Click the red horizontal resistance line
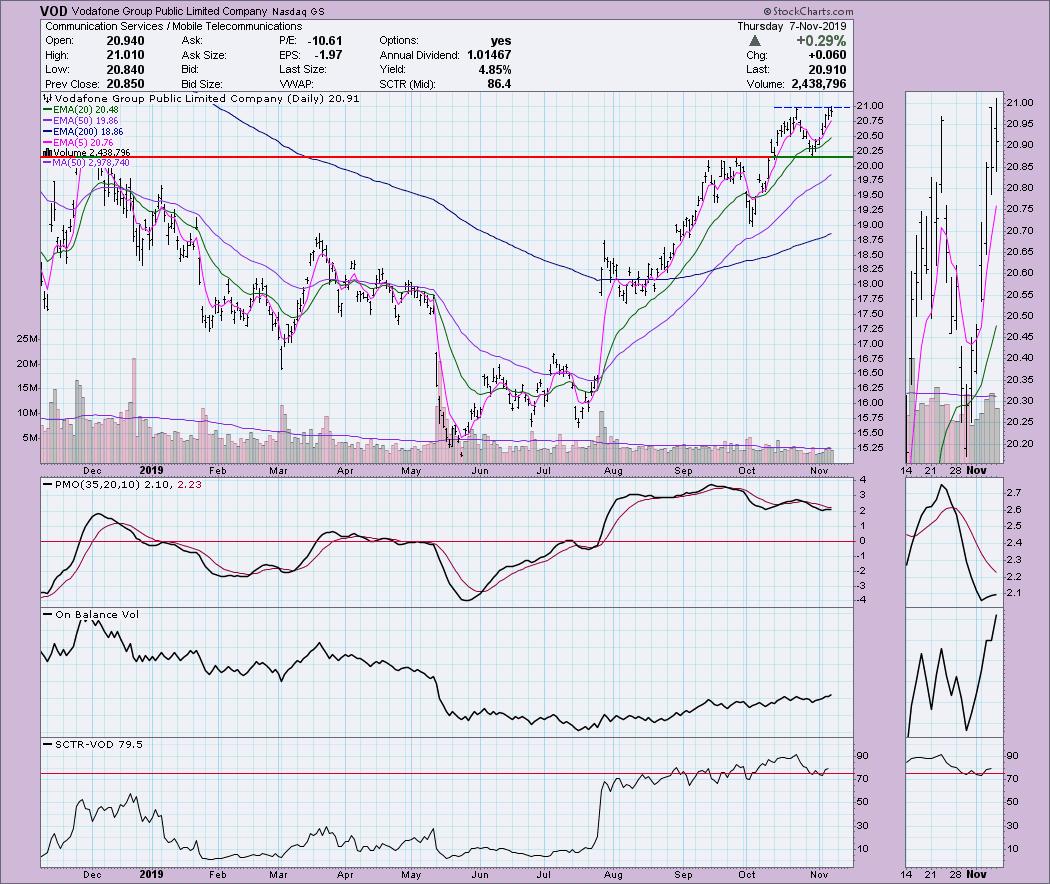The width and height of the screenshot is (1050, 884). click(x=400, y=157)
